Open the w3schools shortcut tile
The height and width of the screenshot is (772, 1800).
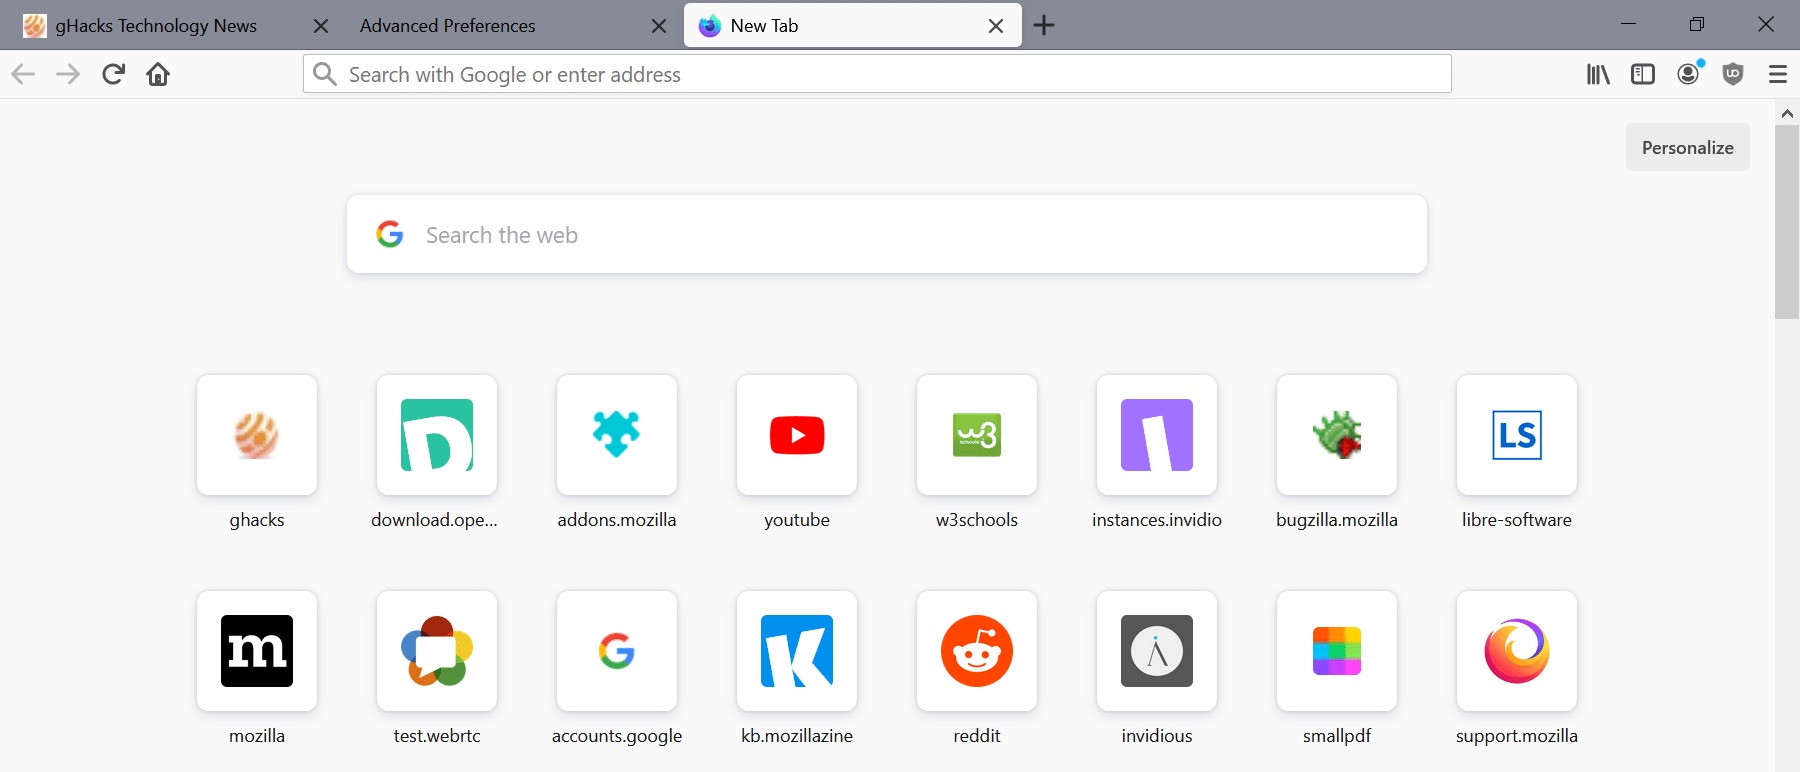point(977,436)
